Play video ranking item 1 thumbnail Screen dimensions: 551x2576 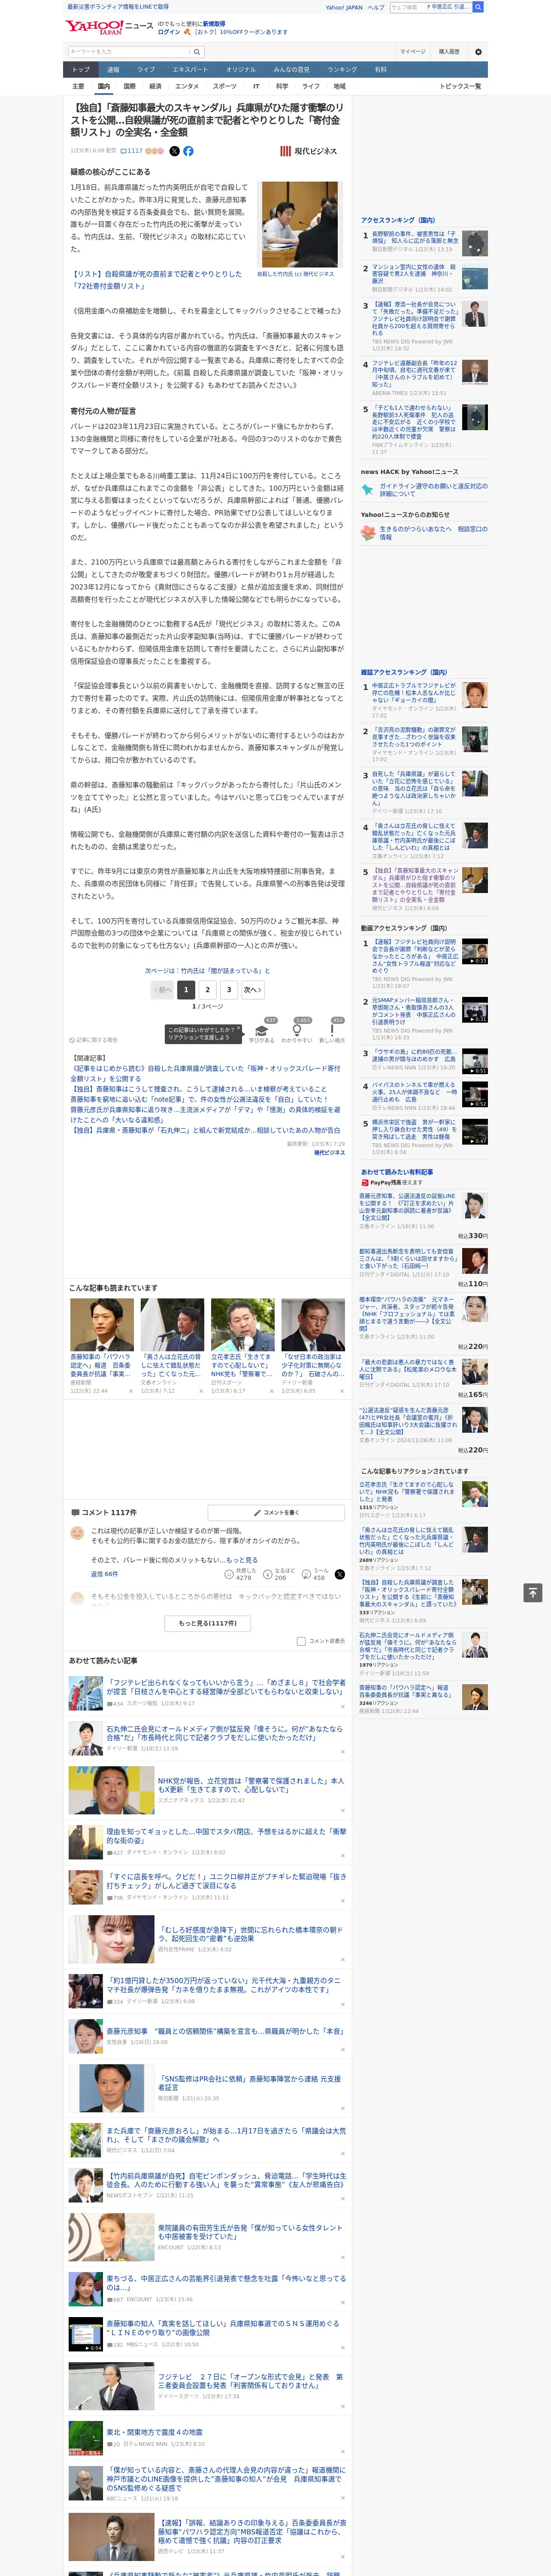point(475,951)
